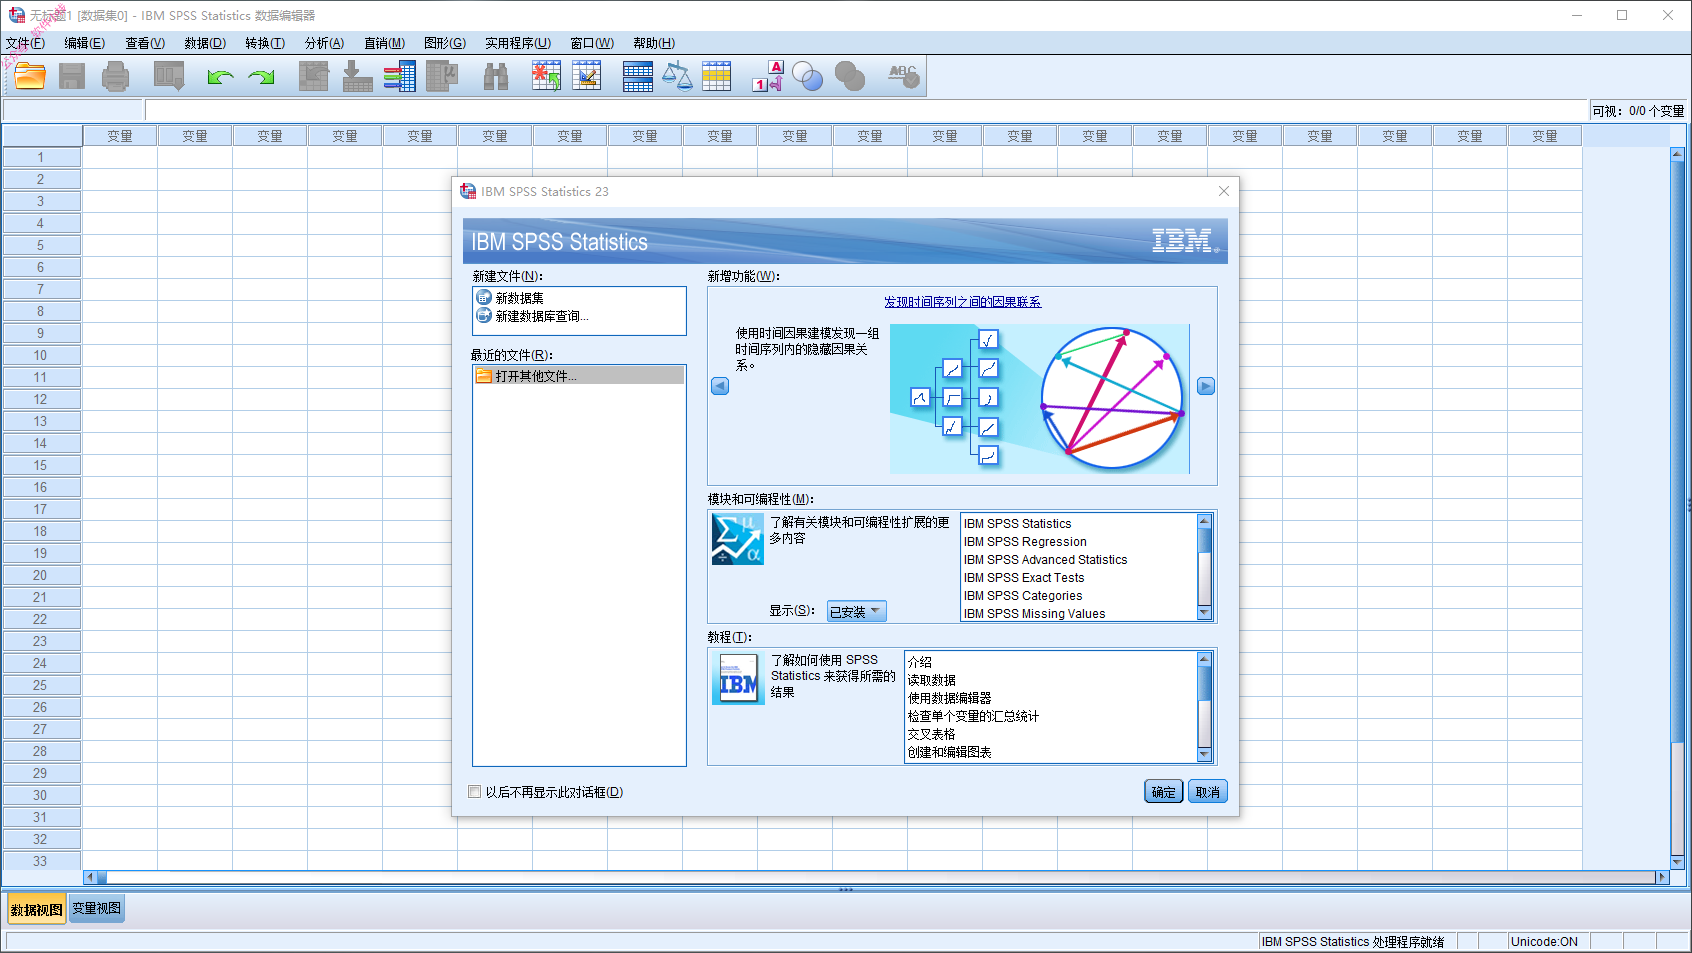Click the binoculars find icon

point(496,76)
